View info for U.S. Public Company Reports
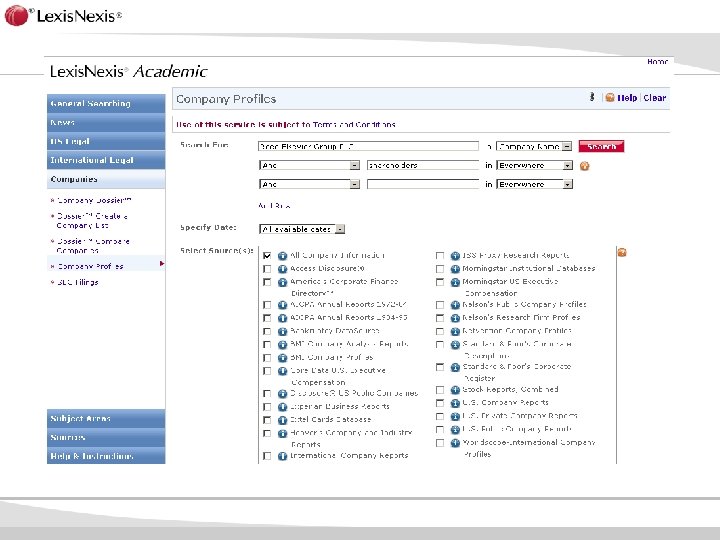The height and width of the screenshot is (540, 720). 455,430
